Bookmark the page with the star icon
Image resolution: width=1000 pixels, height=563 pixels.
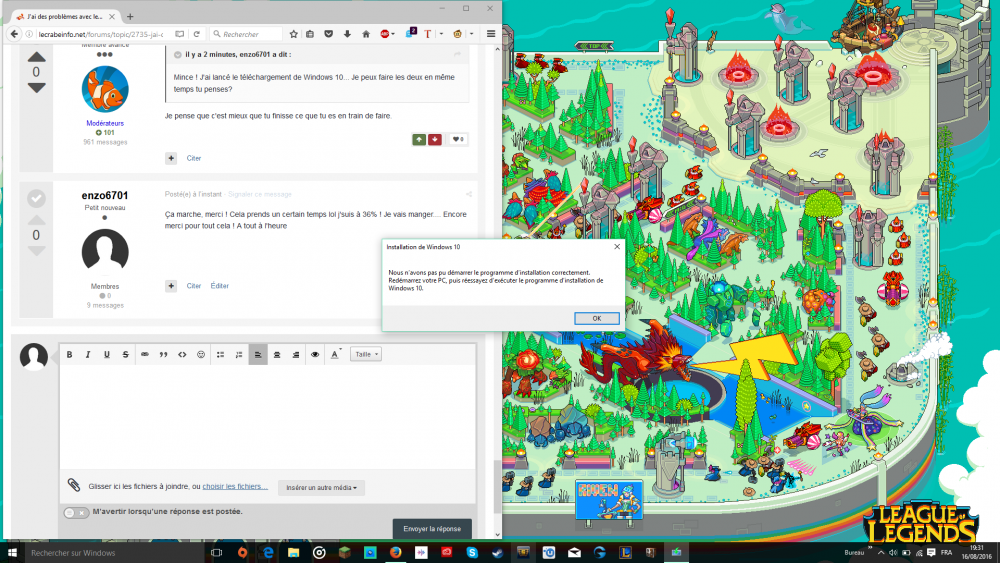(x=293, y=34)
